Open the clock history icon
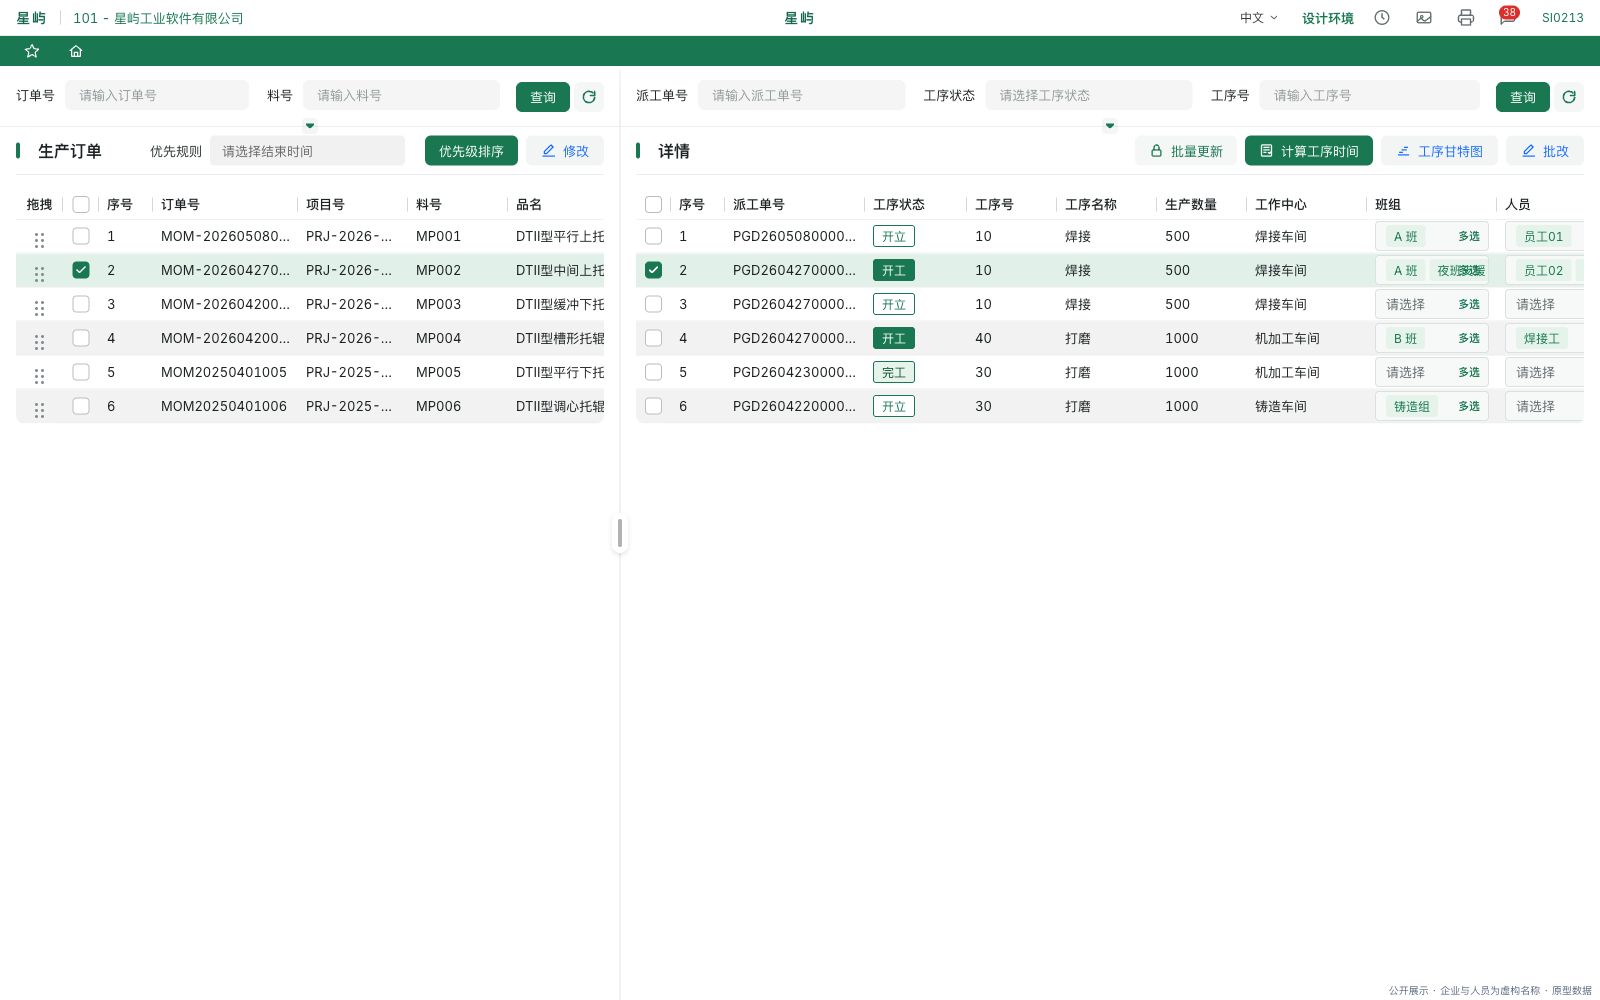The image size is (1600, 1000). (x=1382, y=17)
